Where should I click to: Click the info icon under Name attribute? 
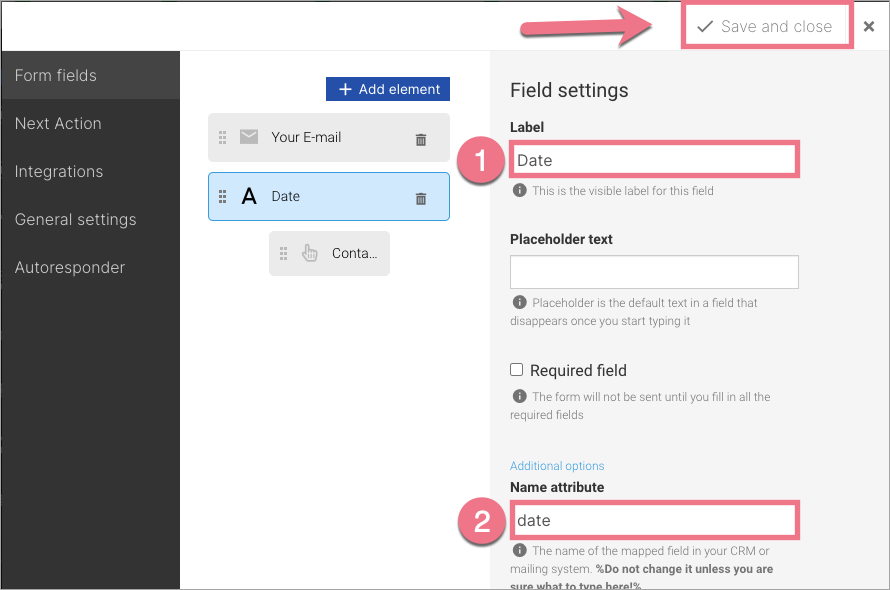[x=519, y=550]
